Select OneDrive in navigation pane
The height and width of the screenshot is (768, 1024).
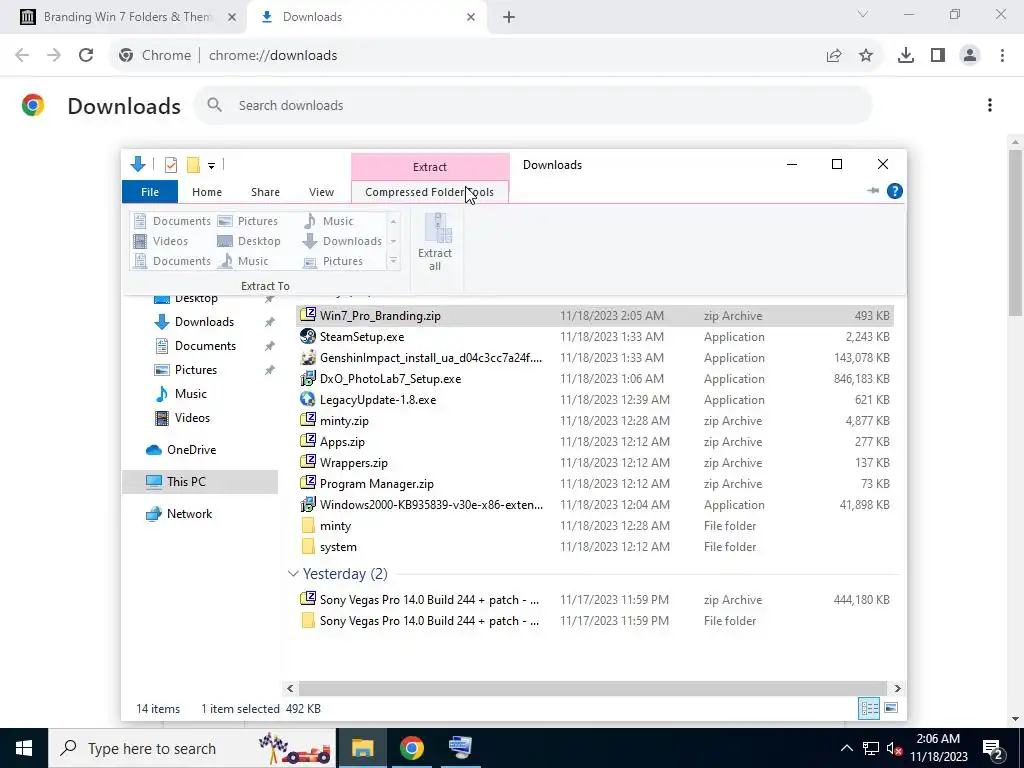pos(191,449)
